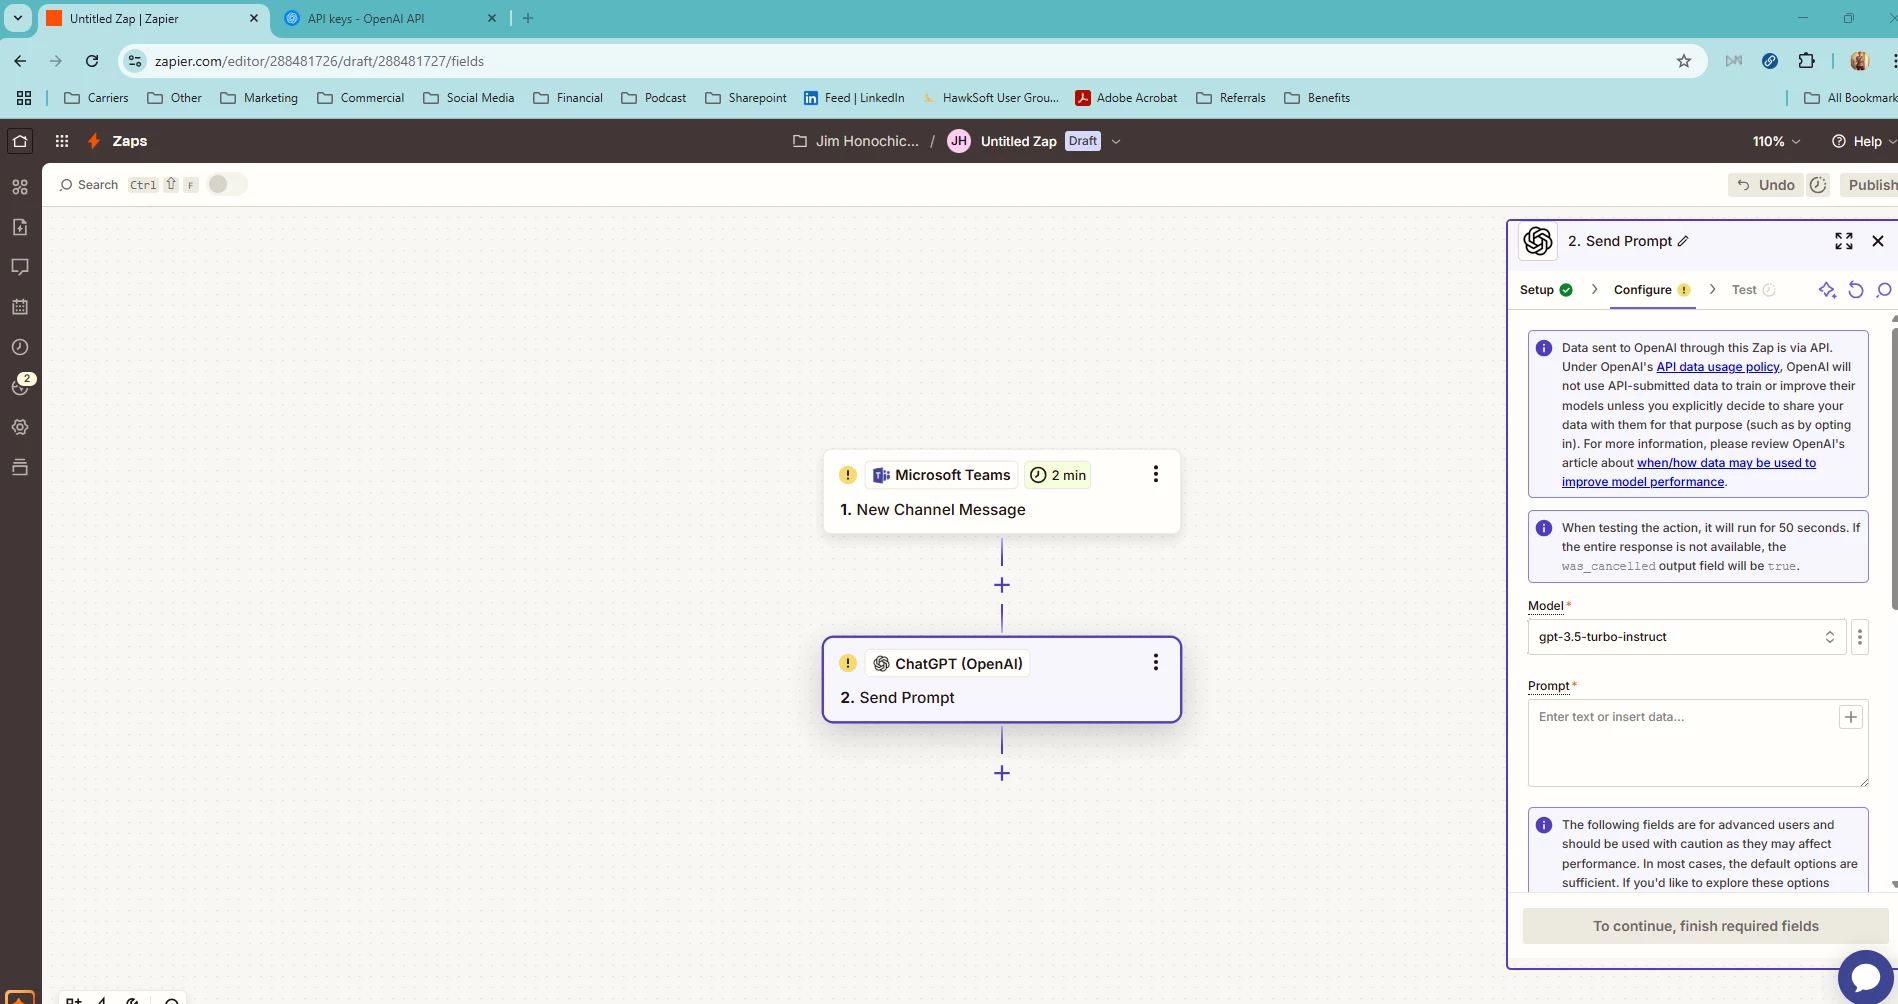Open the sidebar chat bubble icon

point(20,267)
